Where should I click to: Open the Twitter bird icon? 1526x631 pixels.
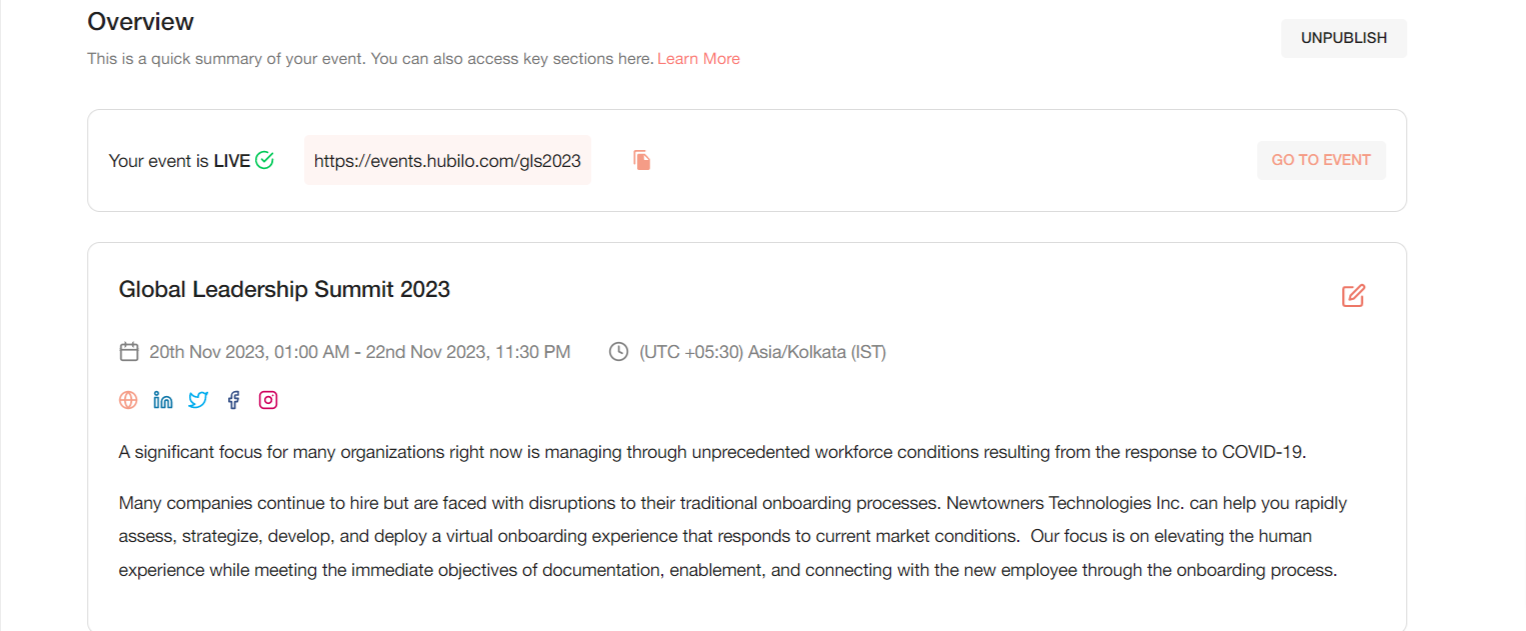[198, 400]
